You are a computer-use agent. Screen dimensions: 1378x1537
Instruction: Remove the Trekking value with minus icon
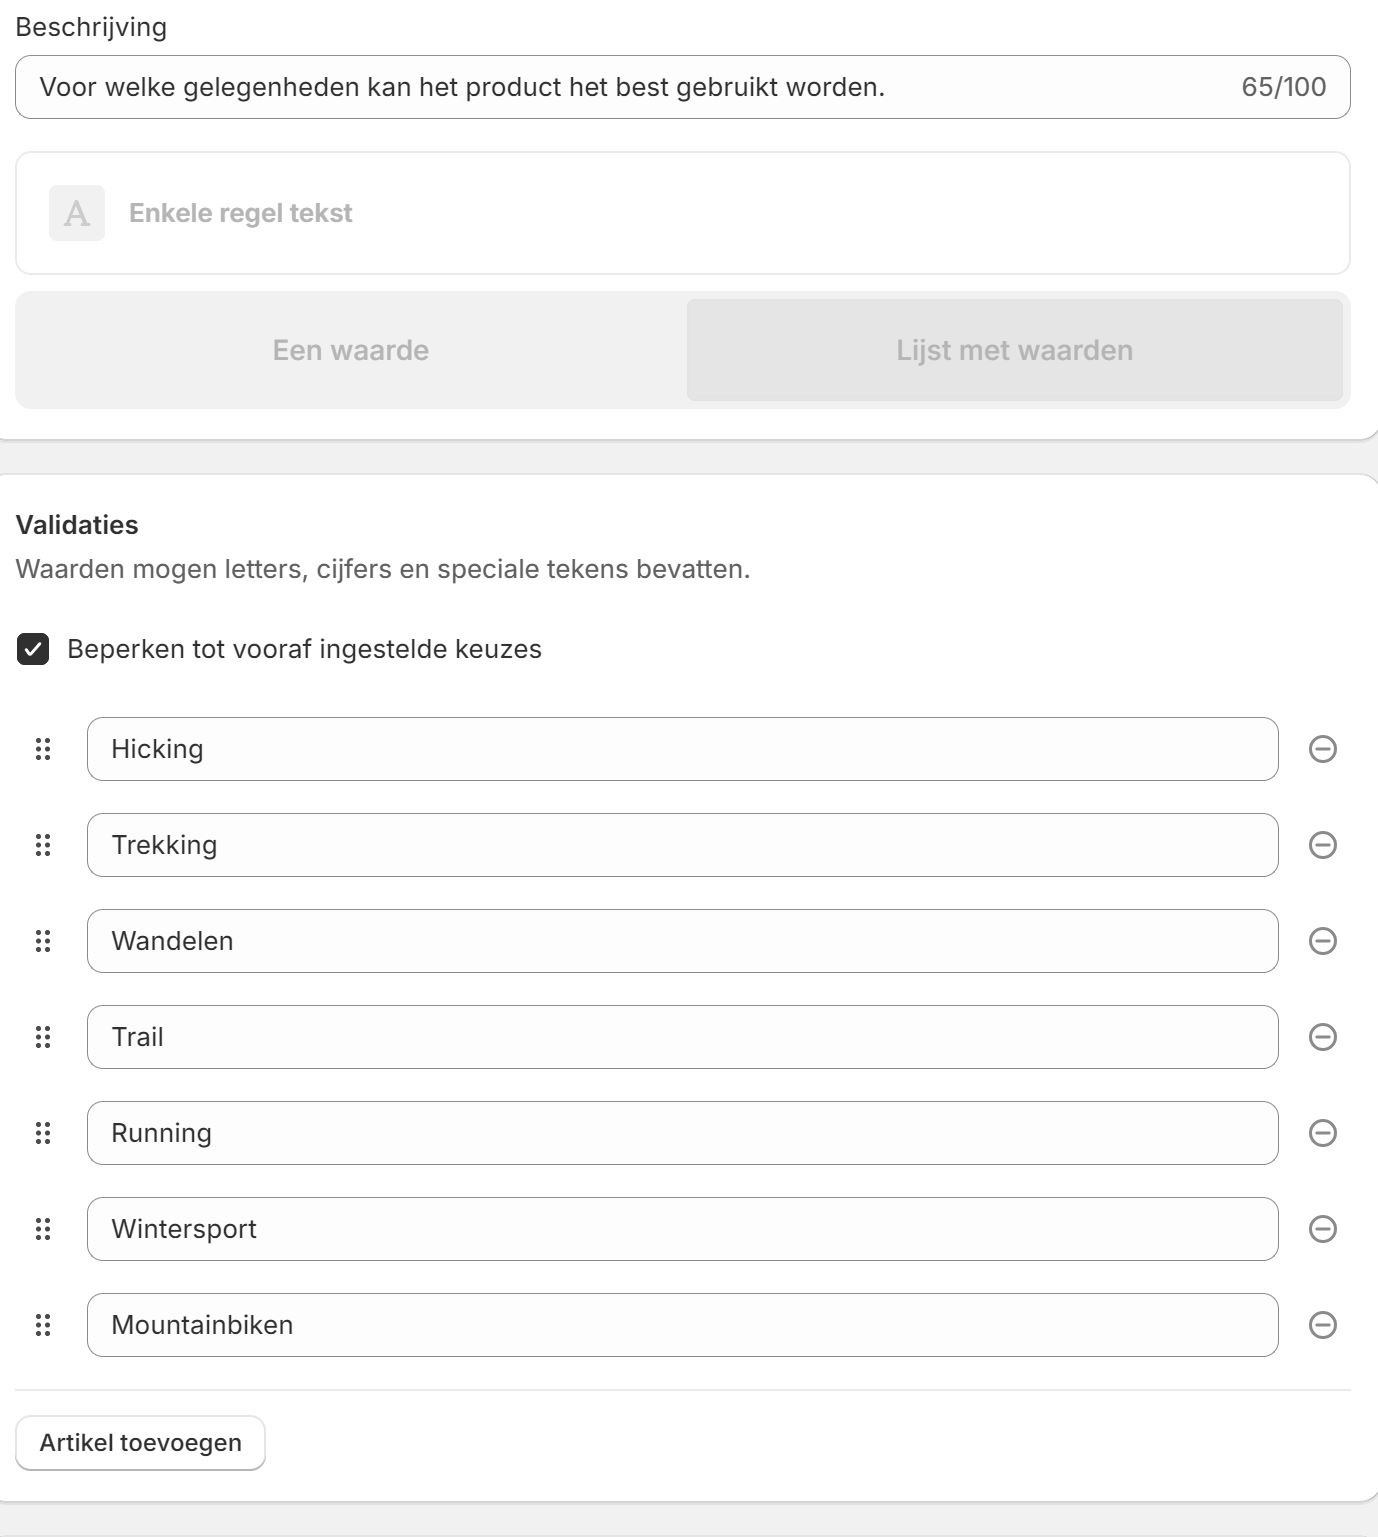[1322, 845]
